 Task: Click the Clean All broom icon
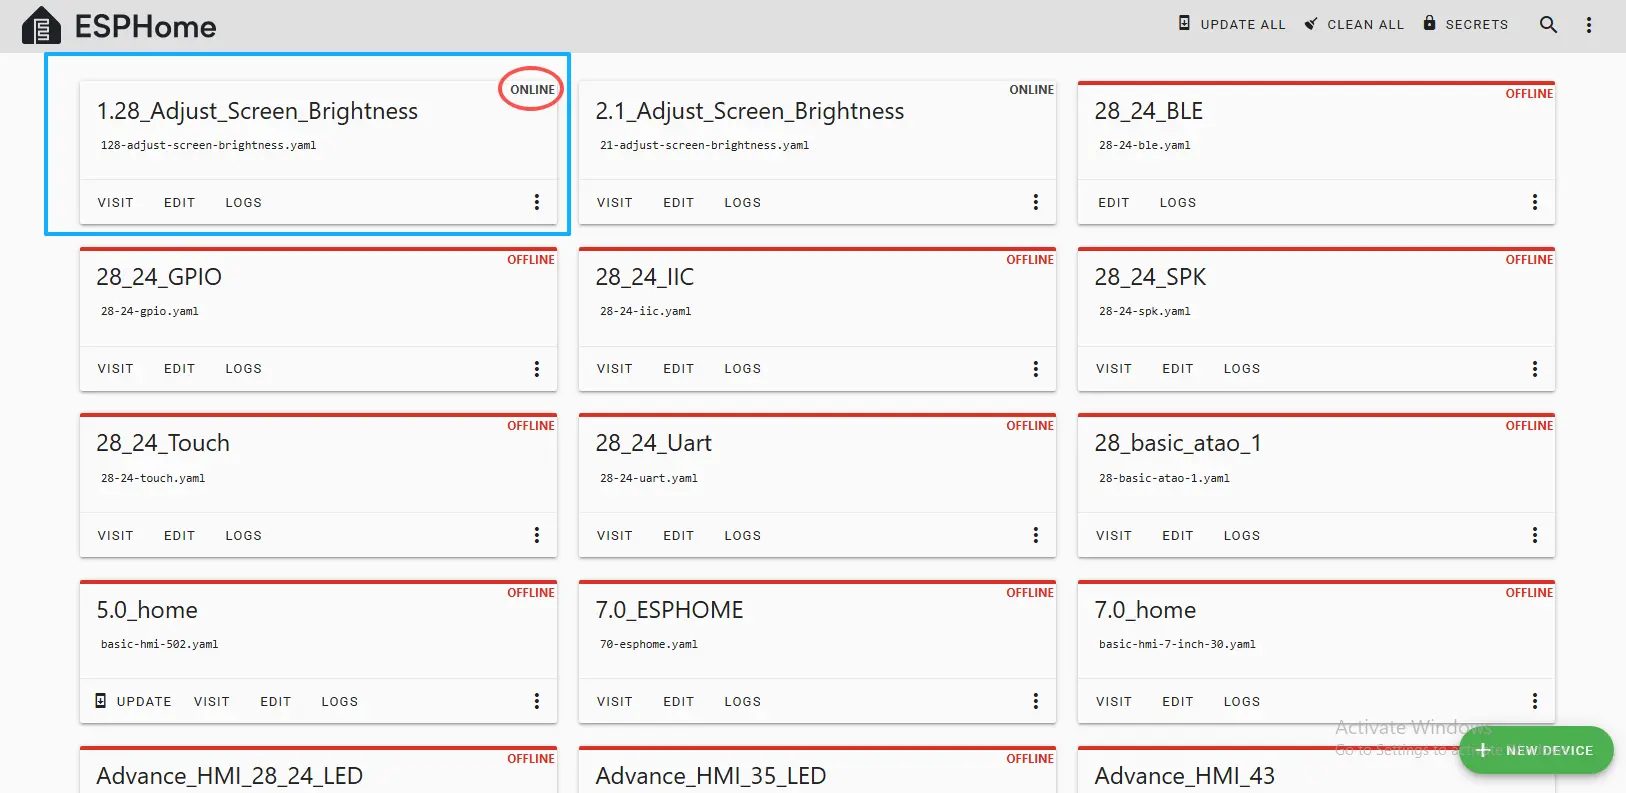(1311, 24)
